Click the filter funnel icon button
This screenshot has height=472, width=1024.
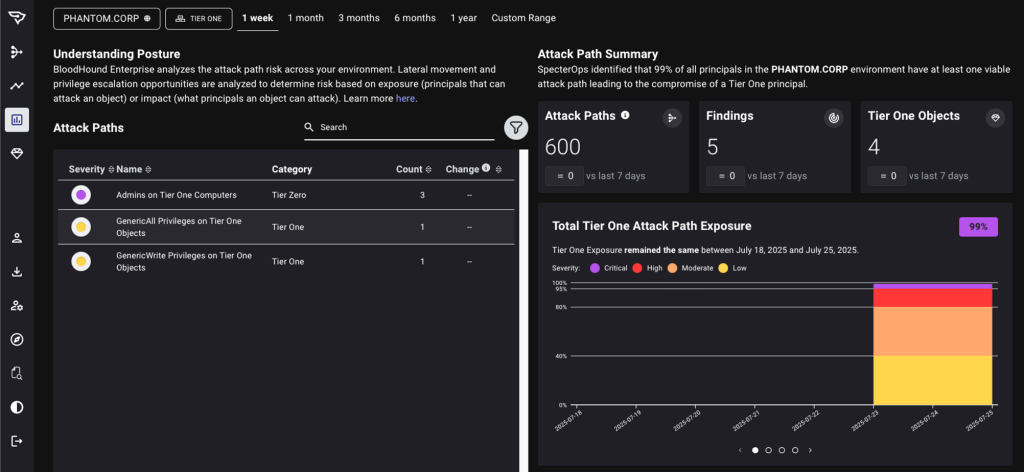[516, 127]
